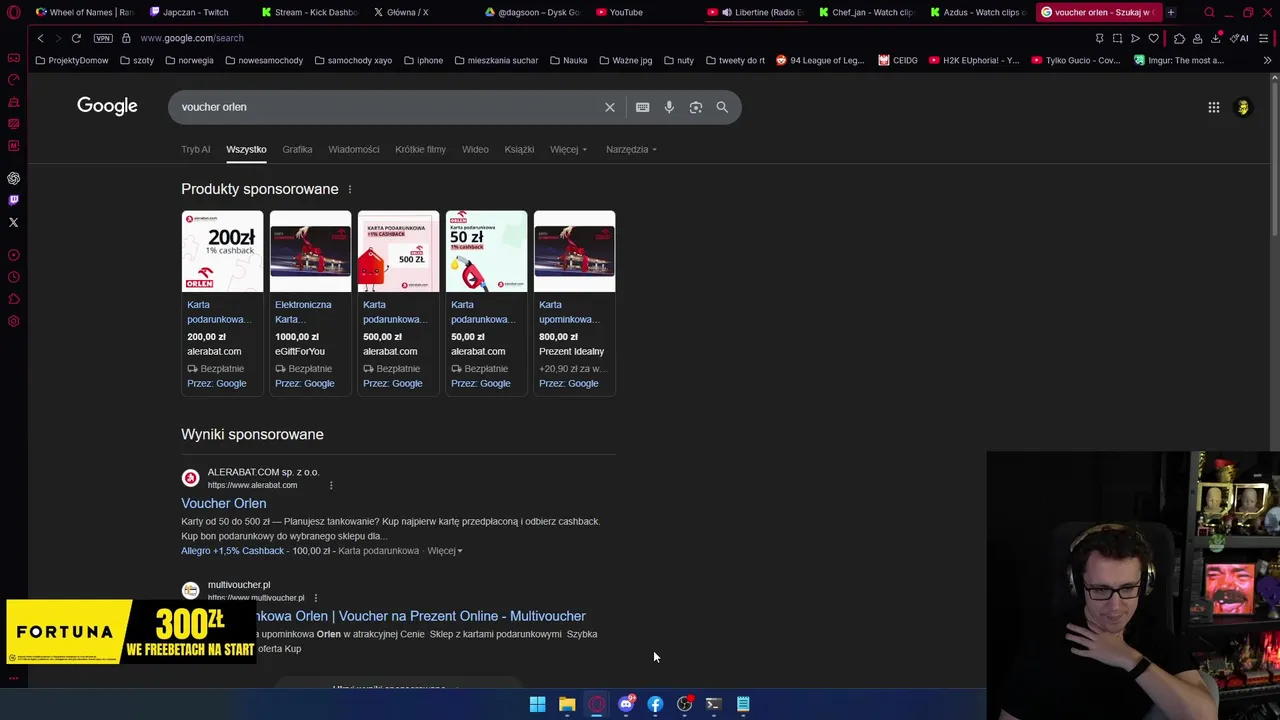Go back to previous page
Image resolution: width=1280 pixels, height=720 pixels.
click(x=40, y=38)
